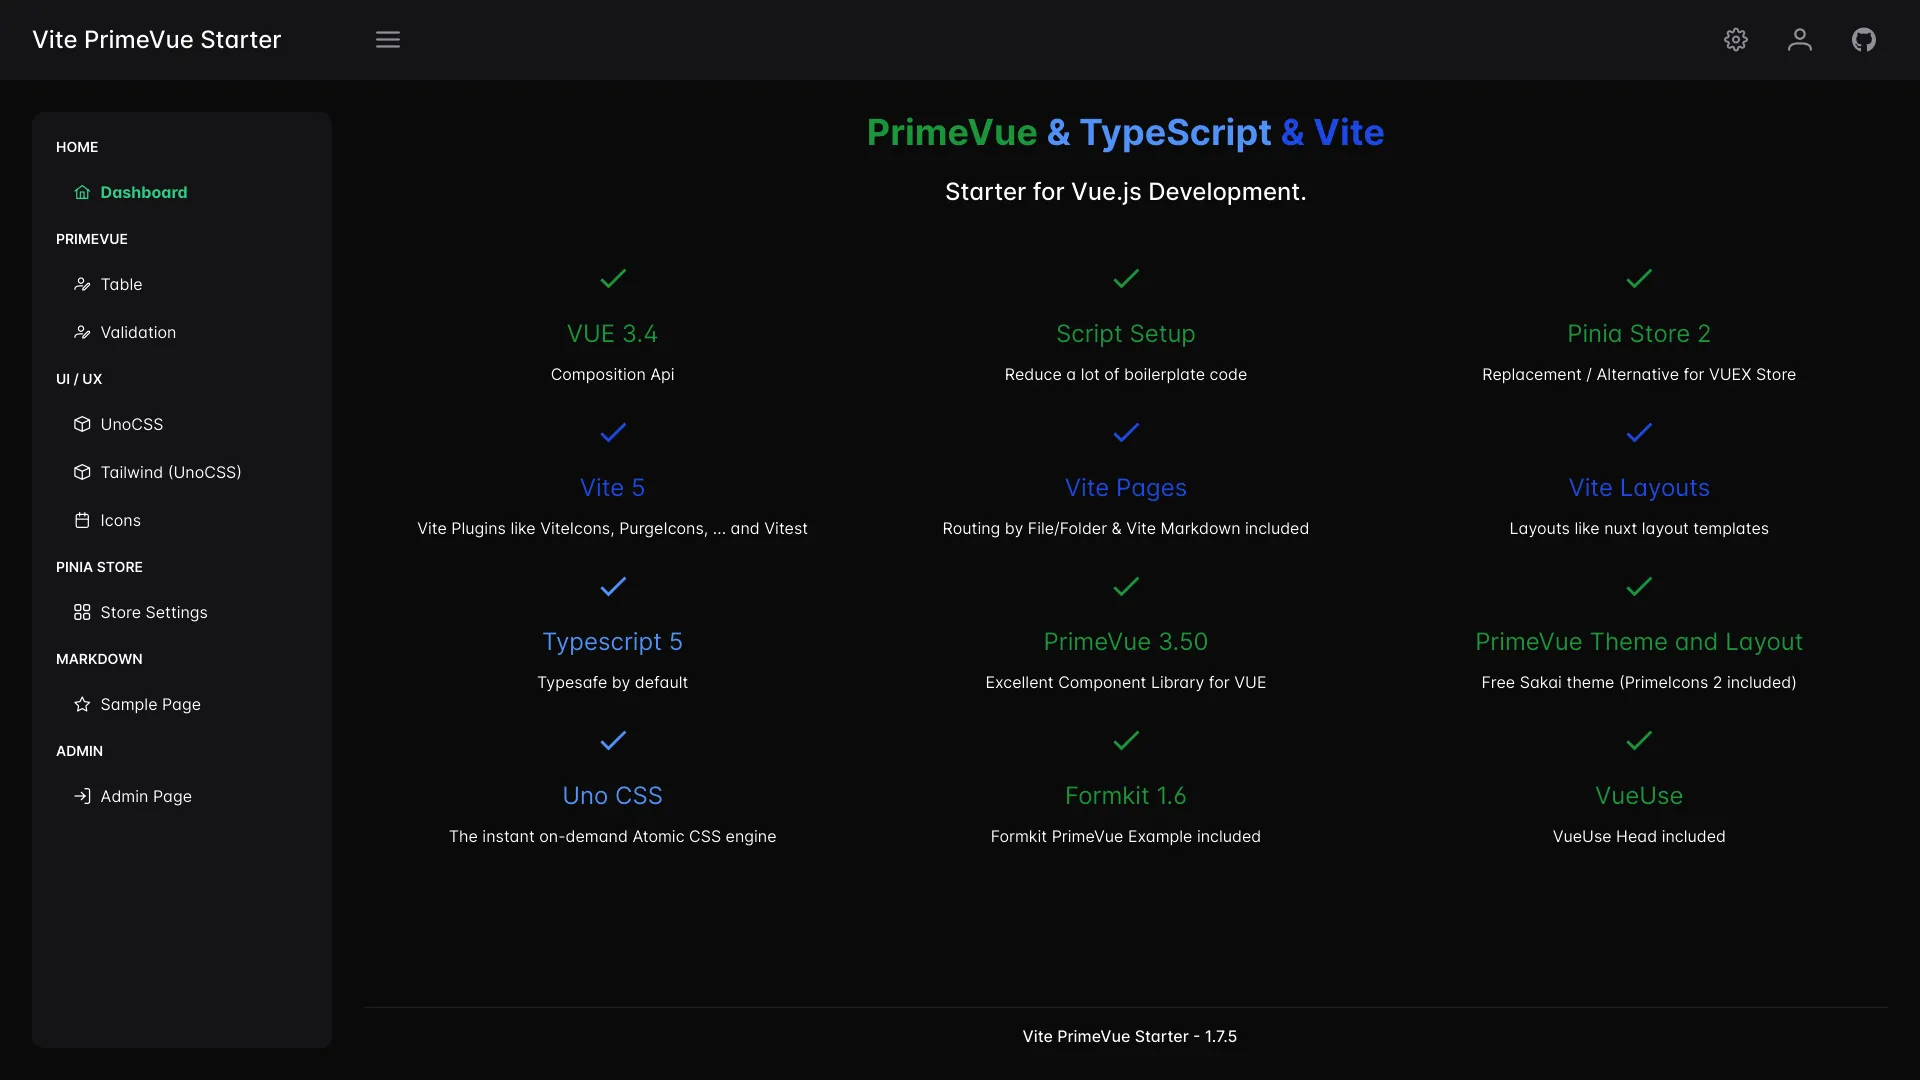Click the green checkmark above PrimeVue Theme and Layout
The height and width of the screenshot is (1080, 1920).
[1639, 587]
